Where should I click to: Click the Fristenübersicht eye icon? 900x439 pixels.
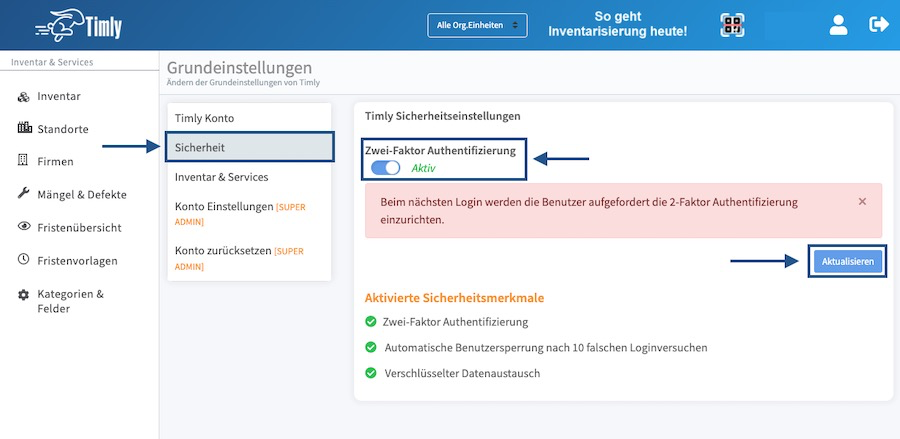[24, 226]
